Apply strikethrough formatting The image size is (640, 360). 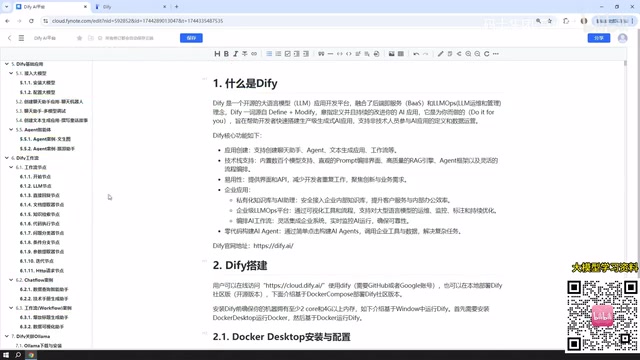click(244, 54)
